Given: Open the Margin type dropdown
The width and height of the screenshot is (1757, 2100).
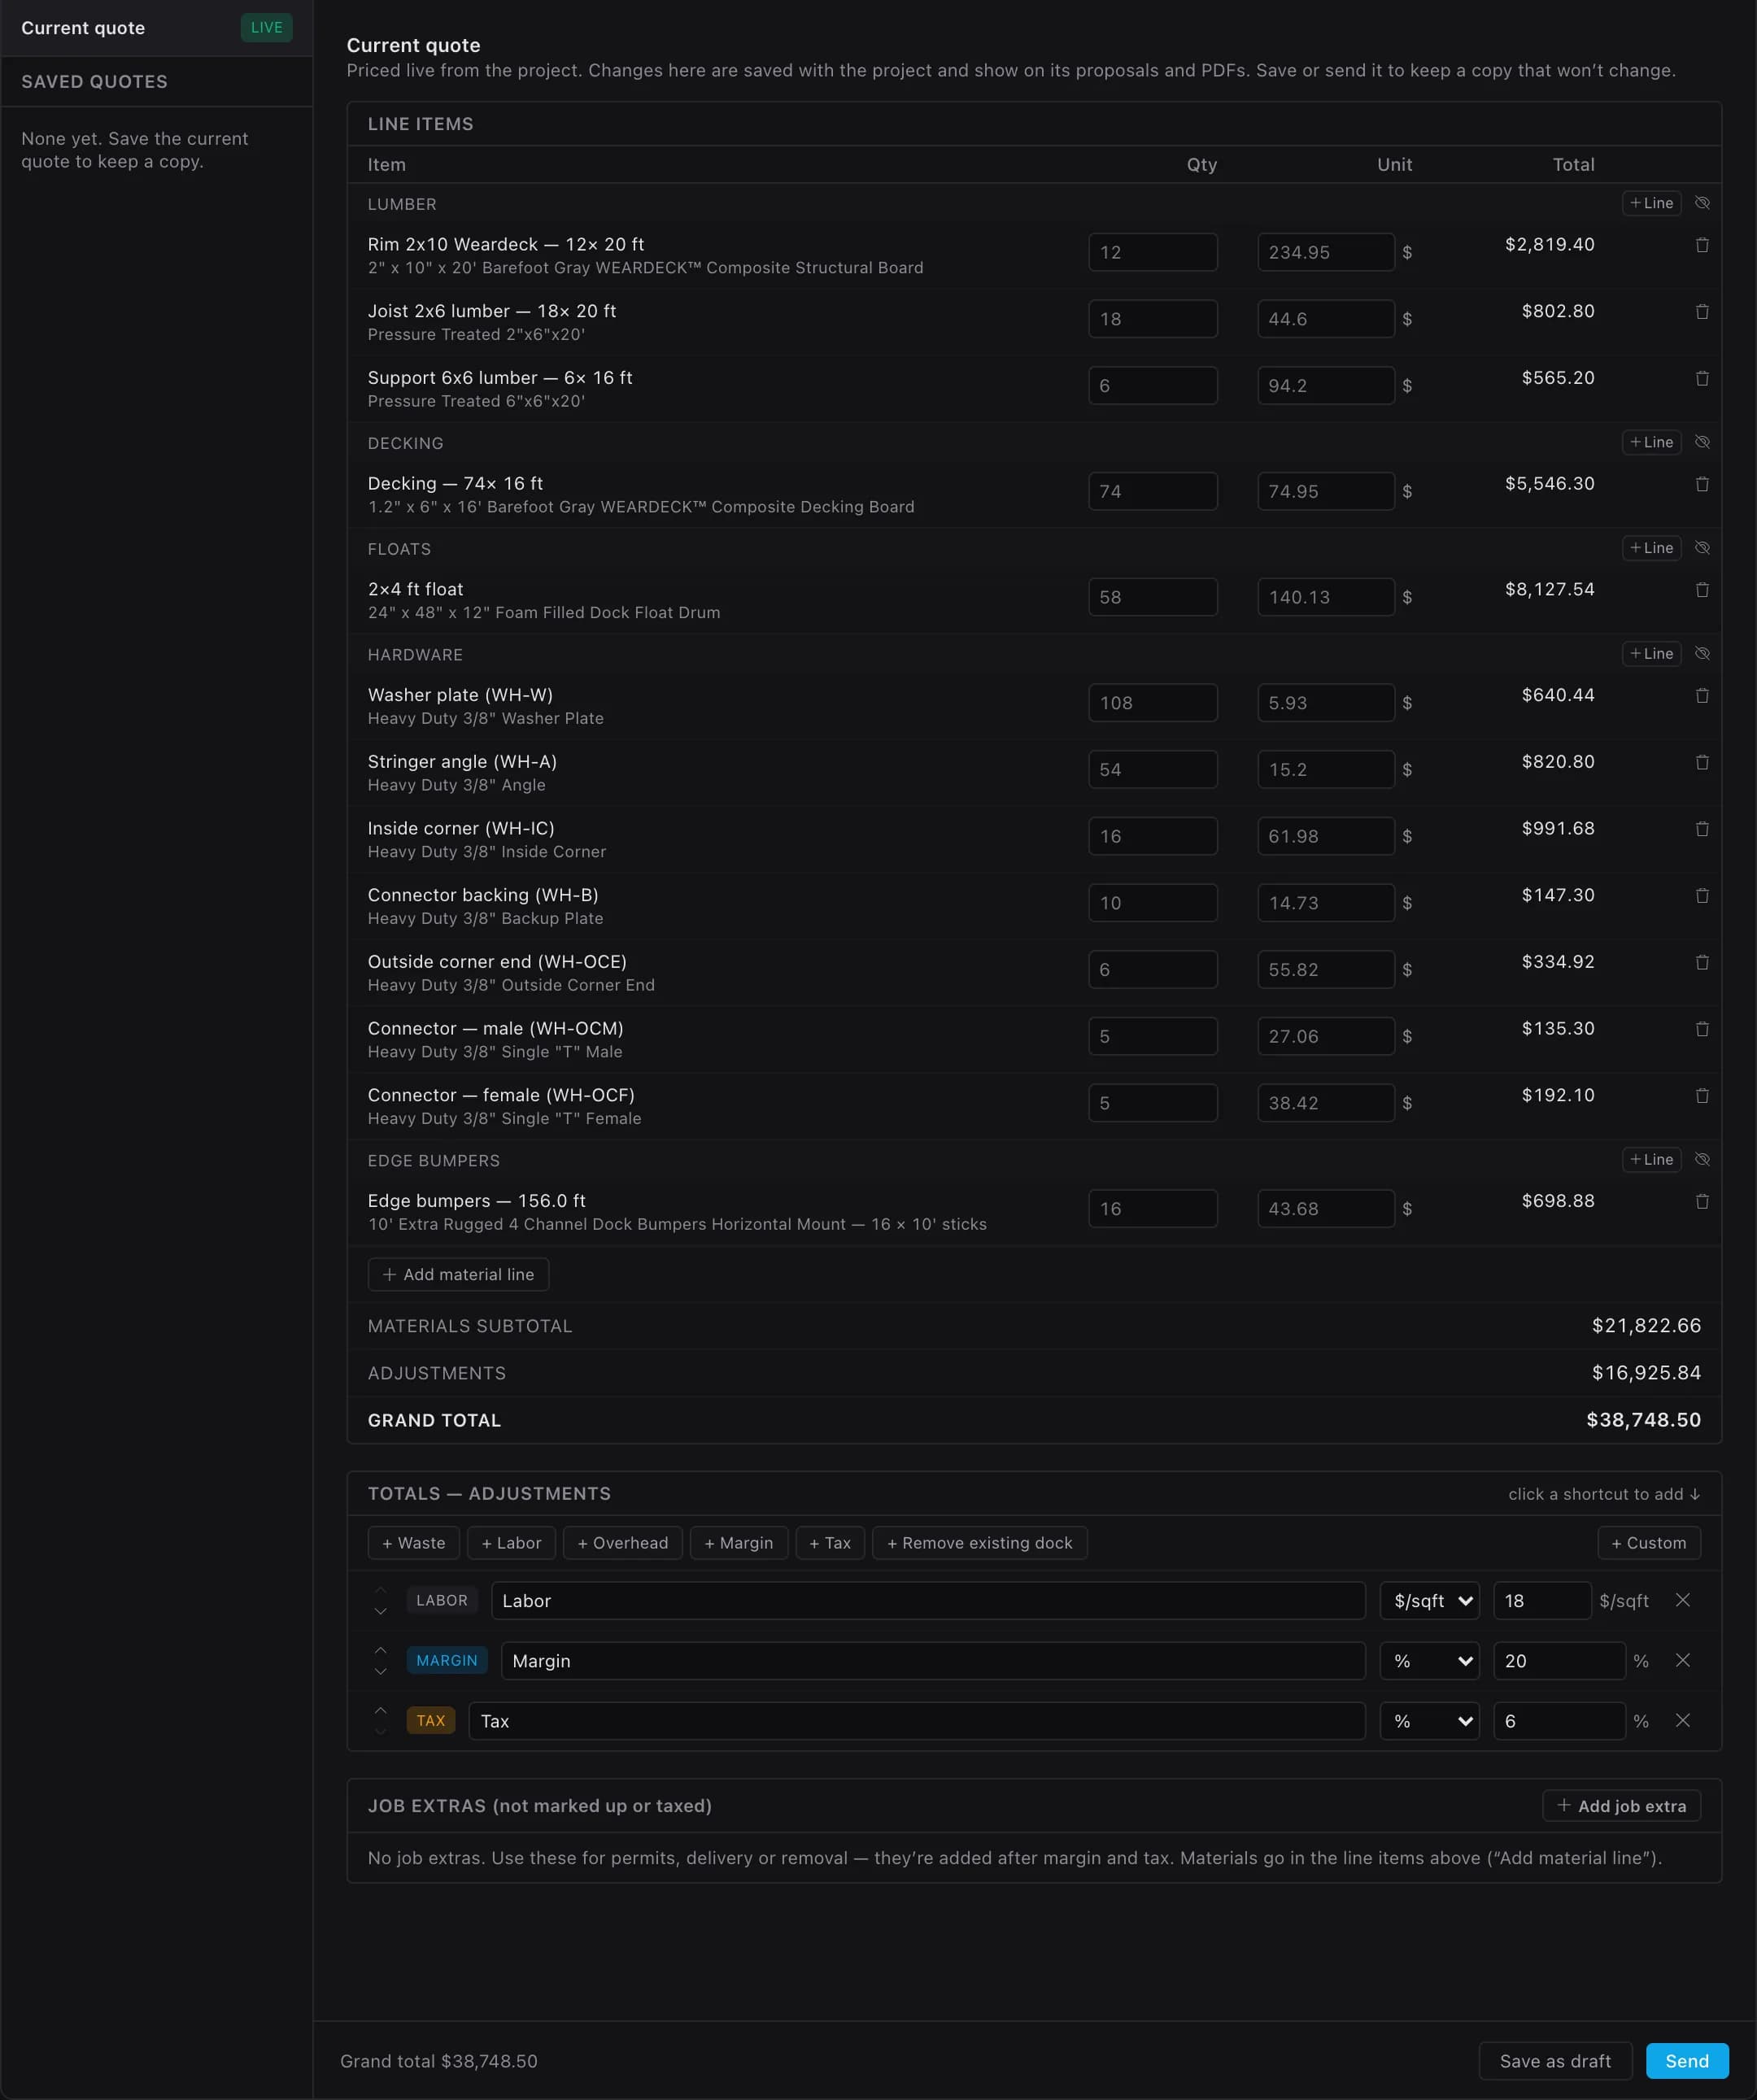Looking at the screenshot, I should tap(1430, 1661).
